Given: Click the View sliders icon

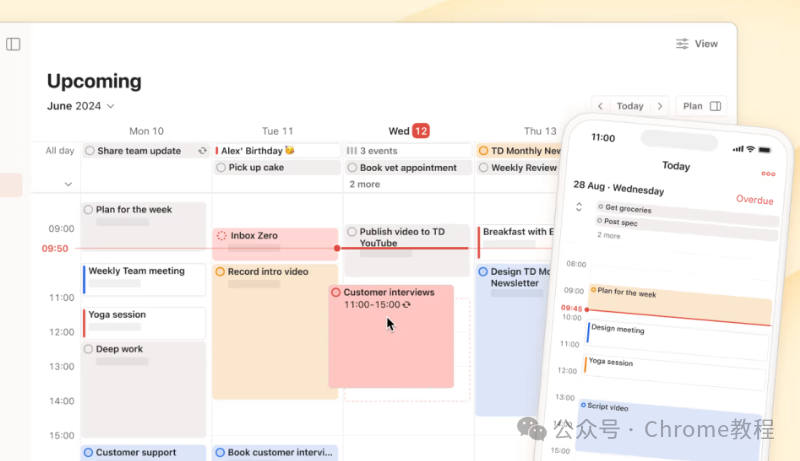Looking at the screenshot, I should (682, 44).
